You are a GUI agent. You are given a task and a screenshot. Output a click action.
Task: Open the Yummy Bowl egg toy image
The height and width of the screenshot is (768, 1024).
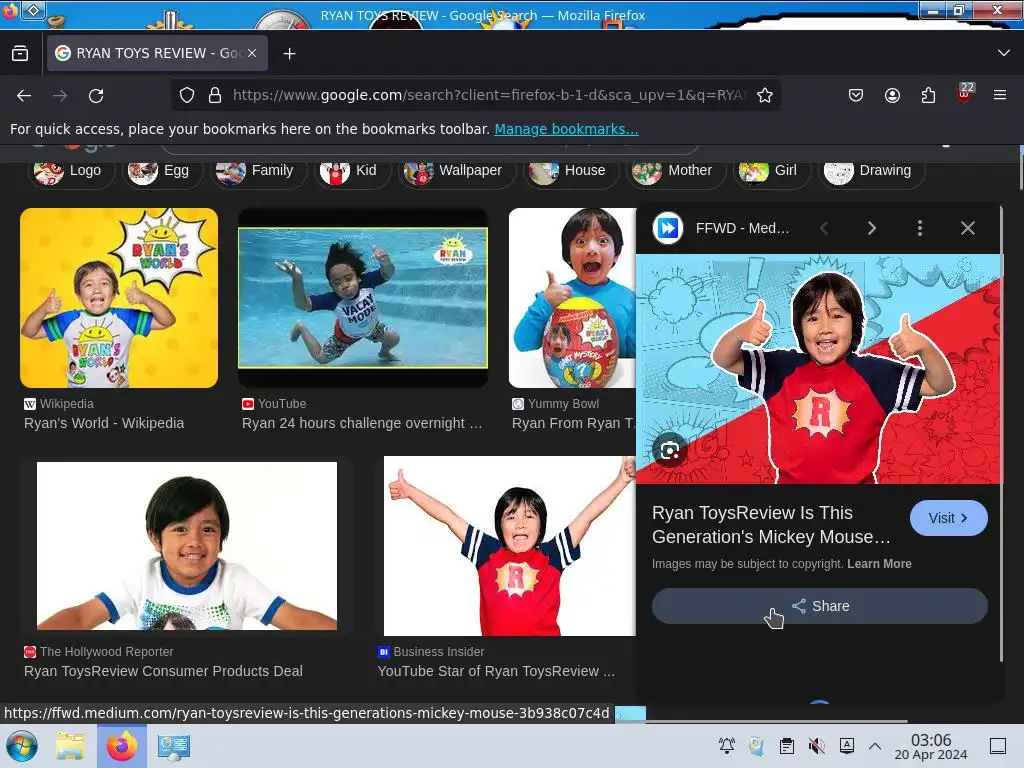tap(572, 298)
